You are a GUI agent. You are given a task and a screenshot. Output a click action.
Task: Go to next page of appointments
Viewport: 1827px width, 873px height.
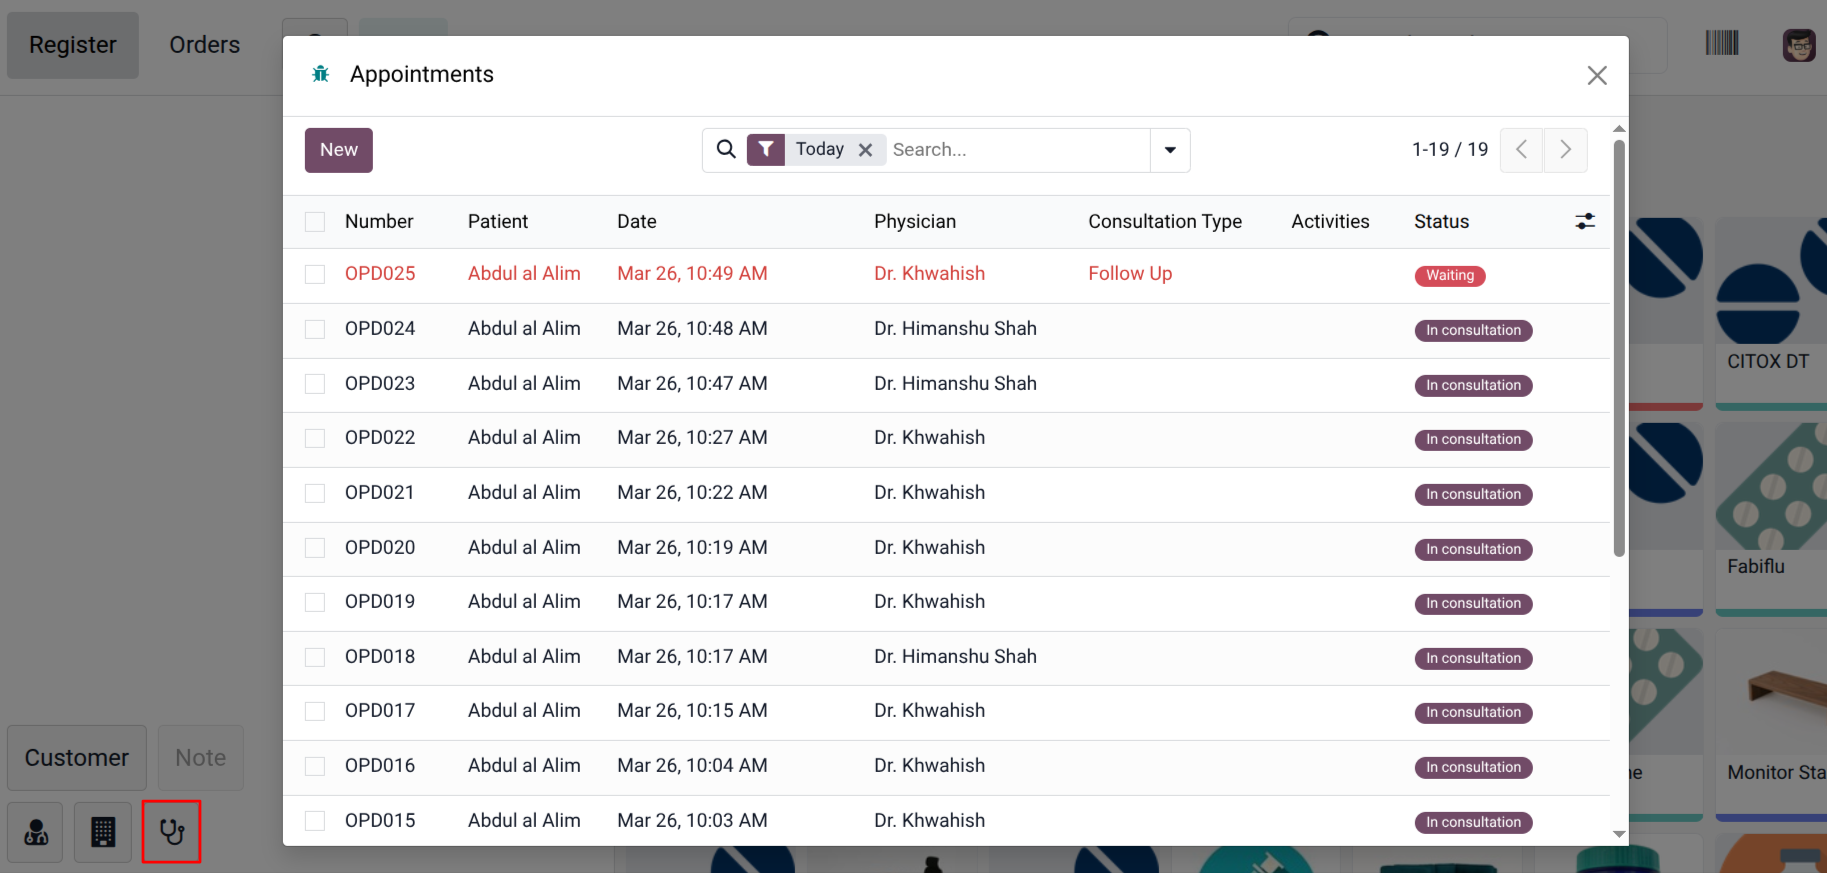coord(1565,150)
